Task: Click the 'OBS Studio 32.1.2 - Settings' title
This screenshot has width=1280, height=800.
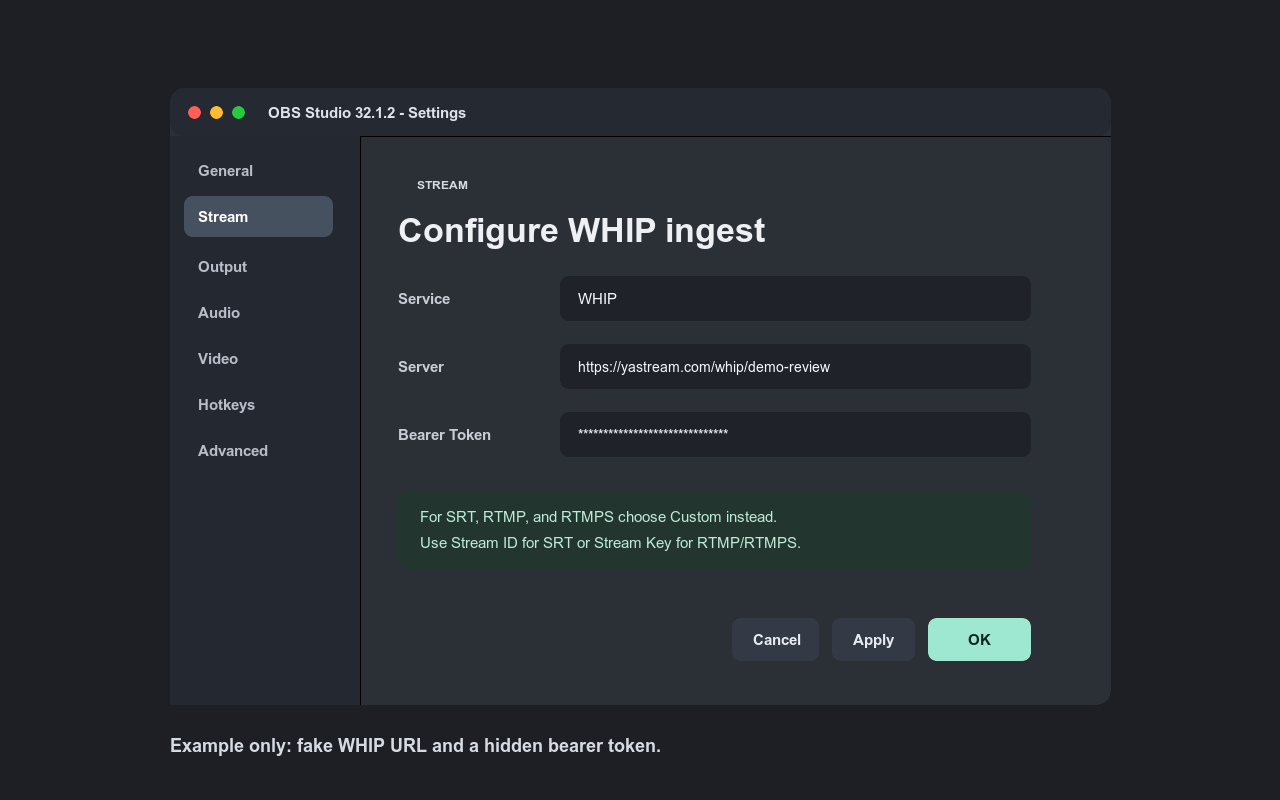Action: [x=367, y=113]
